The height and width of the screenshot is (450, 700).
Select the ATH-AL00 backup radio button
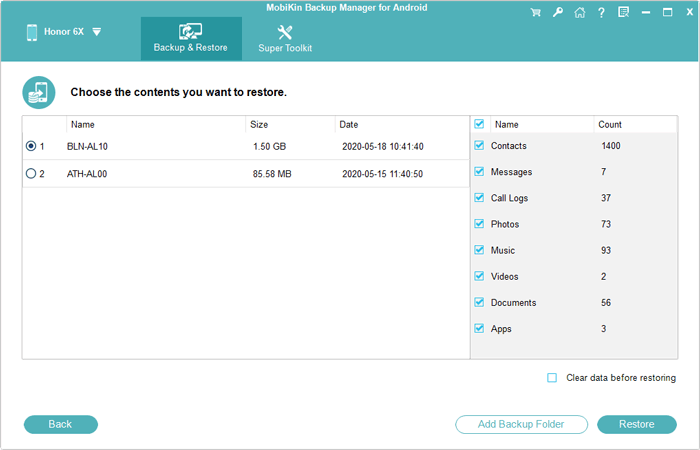tap(30, 173)
